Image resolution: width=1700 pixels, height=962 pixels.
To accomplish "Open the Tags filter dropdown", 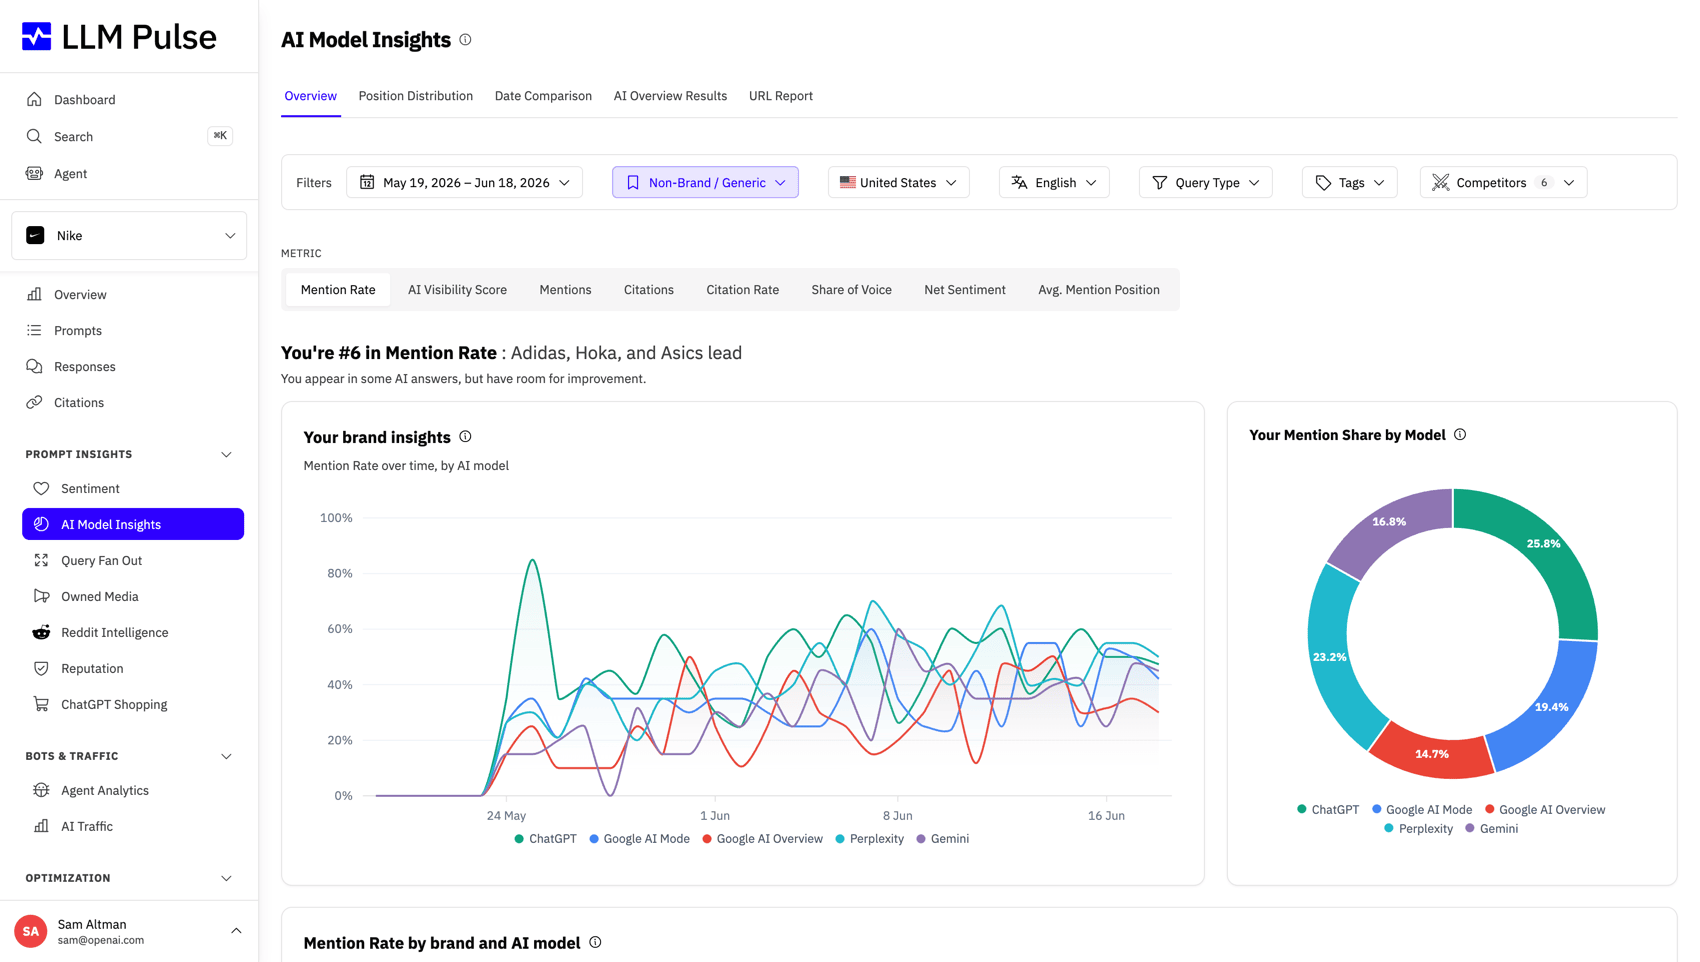I will point(1349,182).
